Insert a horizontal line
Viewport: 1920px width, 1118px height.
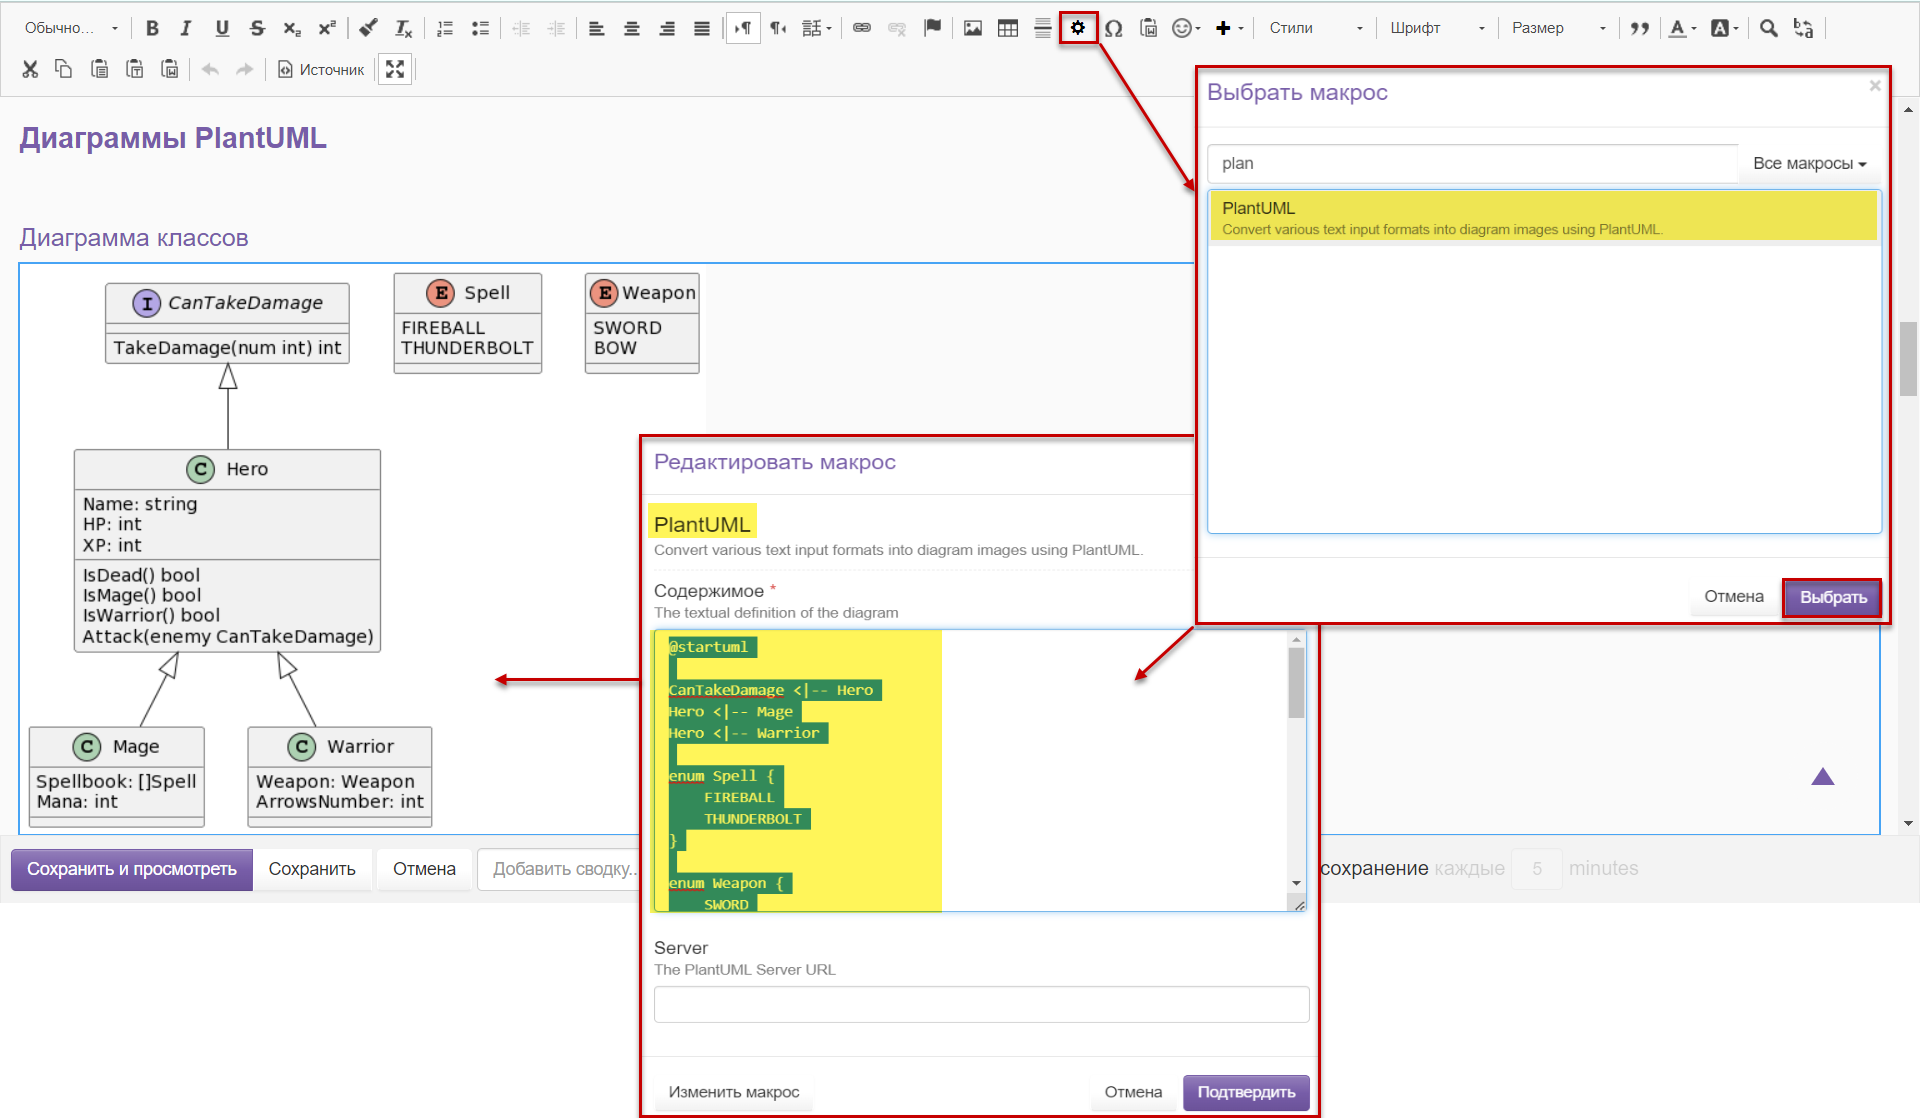1043,28
